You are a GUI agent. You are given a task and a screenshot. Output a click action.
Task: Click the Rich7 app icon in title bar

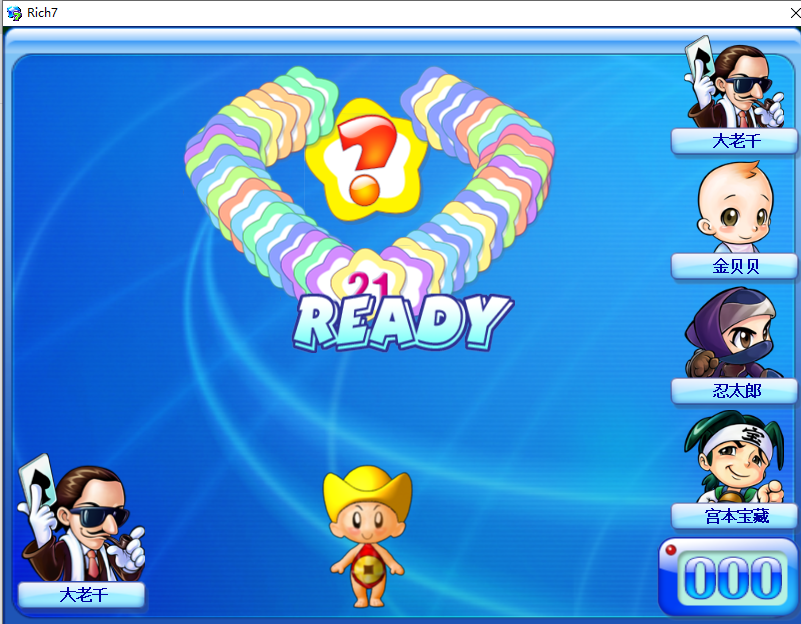(x=14, y=13)
